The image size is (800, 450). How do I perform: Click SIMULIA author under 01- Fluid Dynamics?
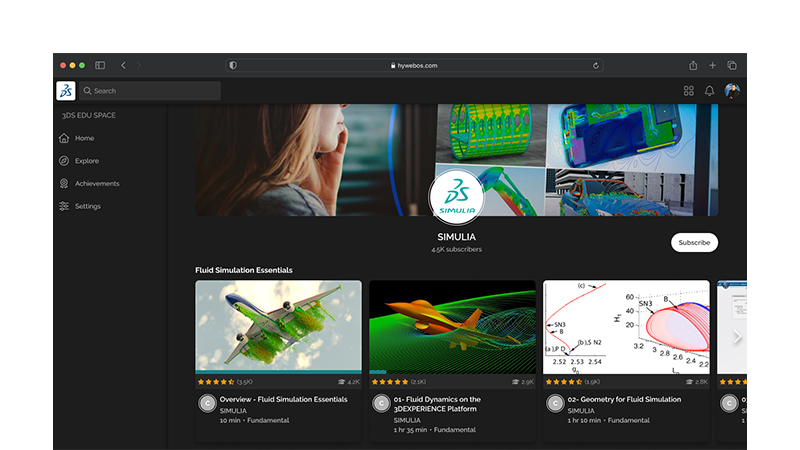[407, 420]
